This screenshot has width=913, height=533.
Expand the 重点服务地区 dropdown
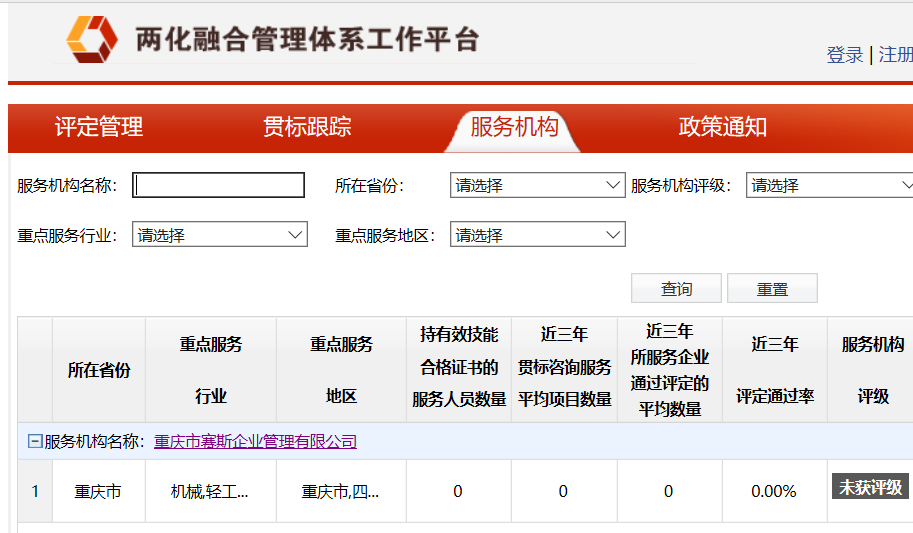click(x=537, y=235)
